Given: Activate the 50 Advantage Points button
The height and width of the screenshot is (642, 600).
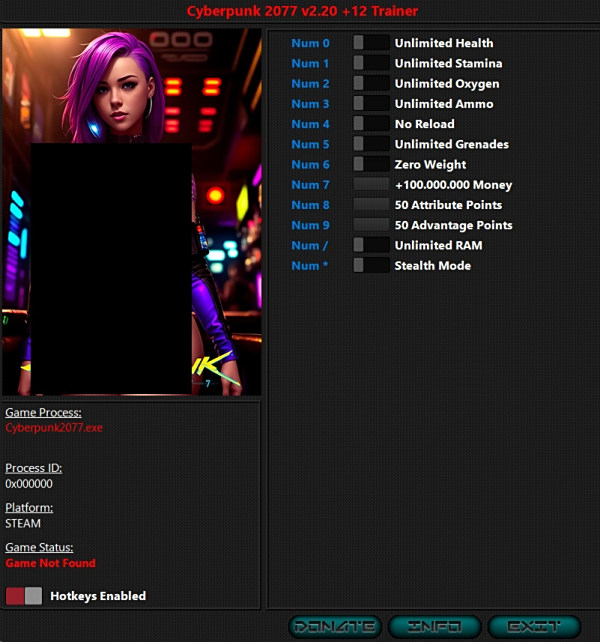Looking at the screenshot, I should pos(371,225).
